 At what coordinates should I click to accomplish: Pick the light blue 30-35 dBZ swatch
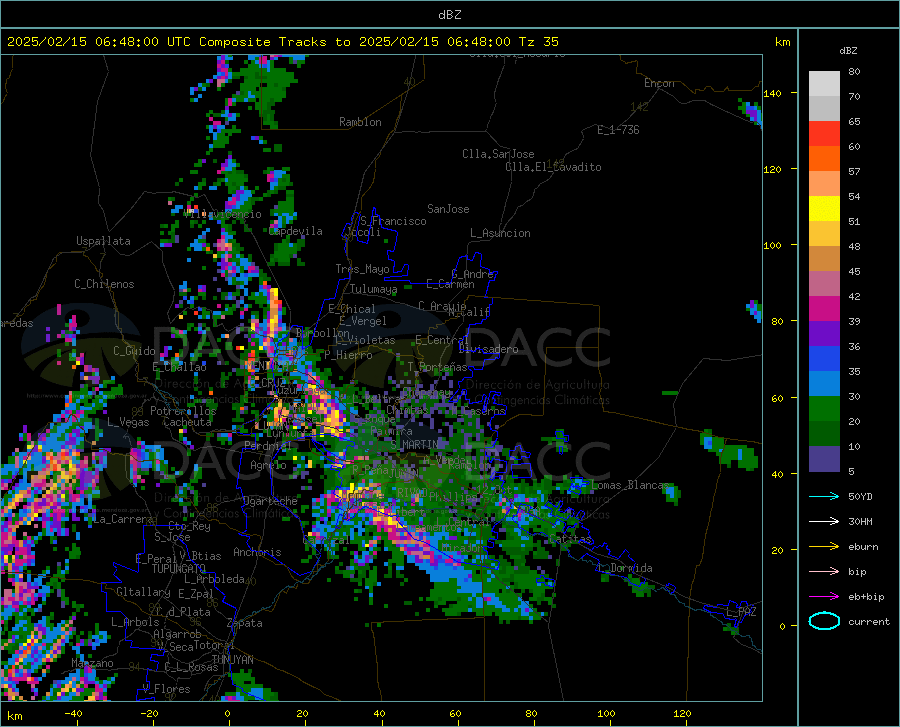824,384
